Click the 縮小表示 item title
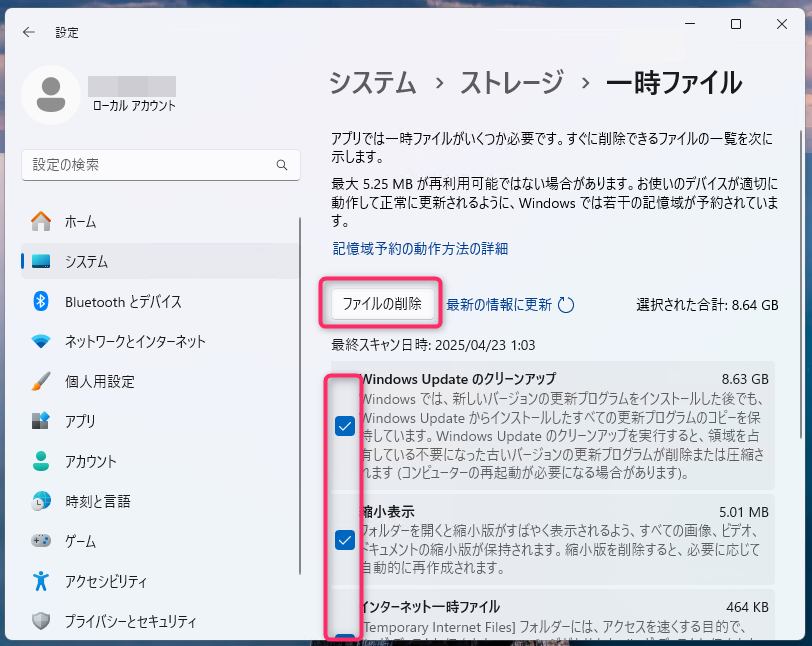The image size is (812, 646). (388, 512)
